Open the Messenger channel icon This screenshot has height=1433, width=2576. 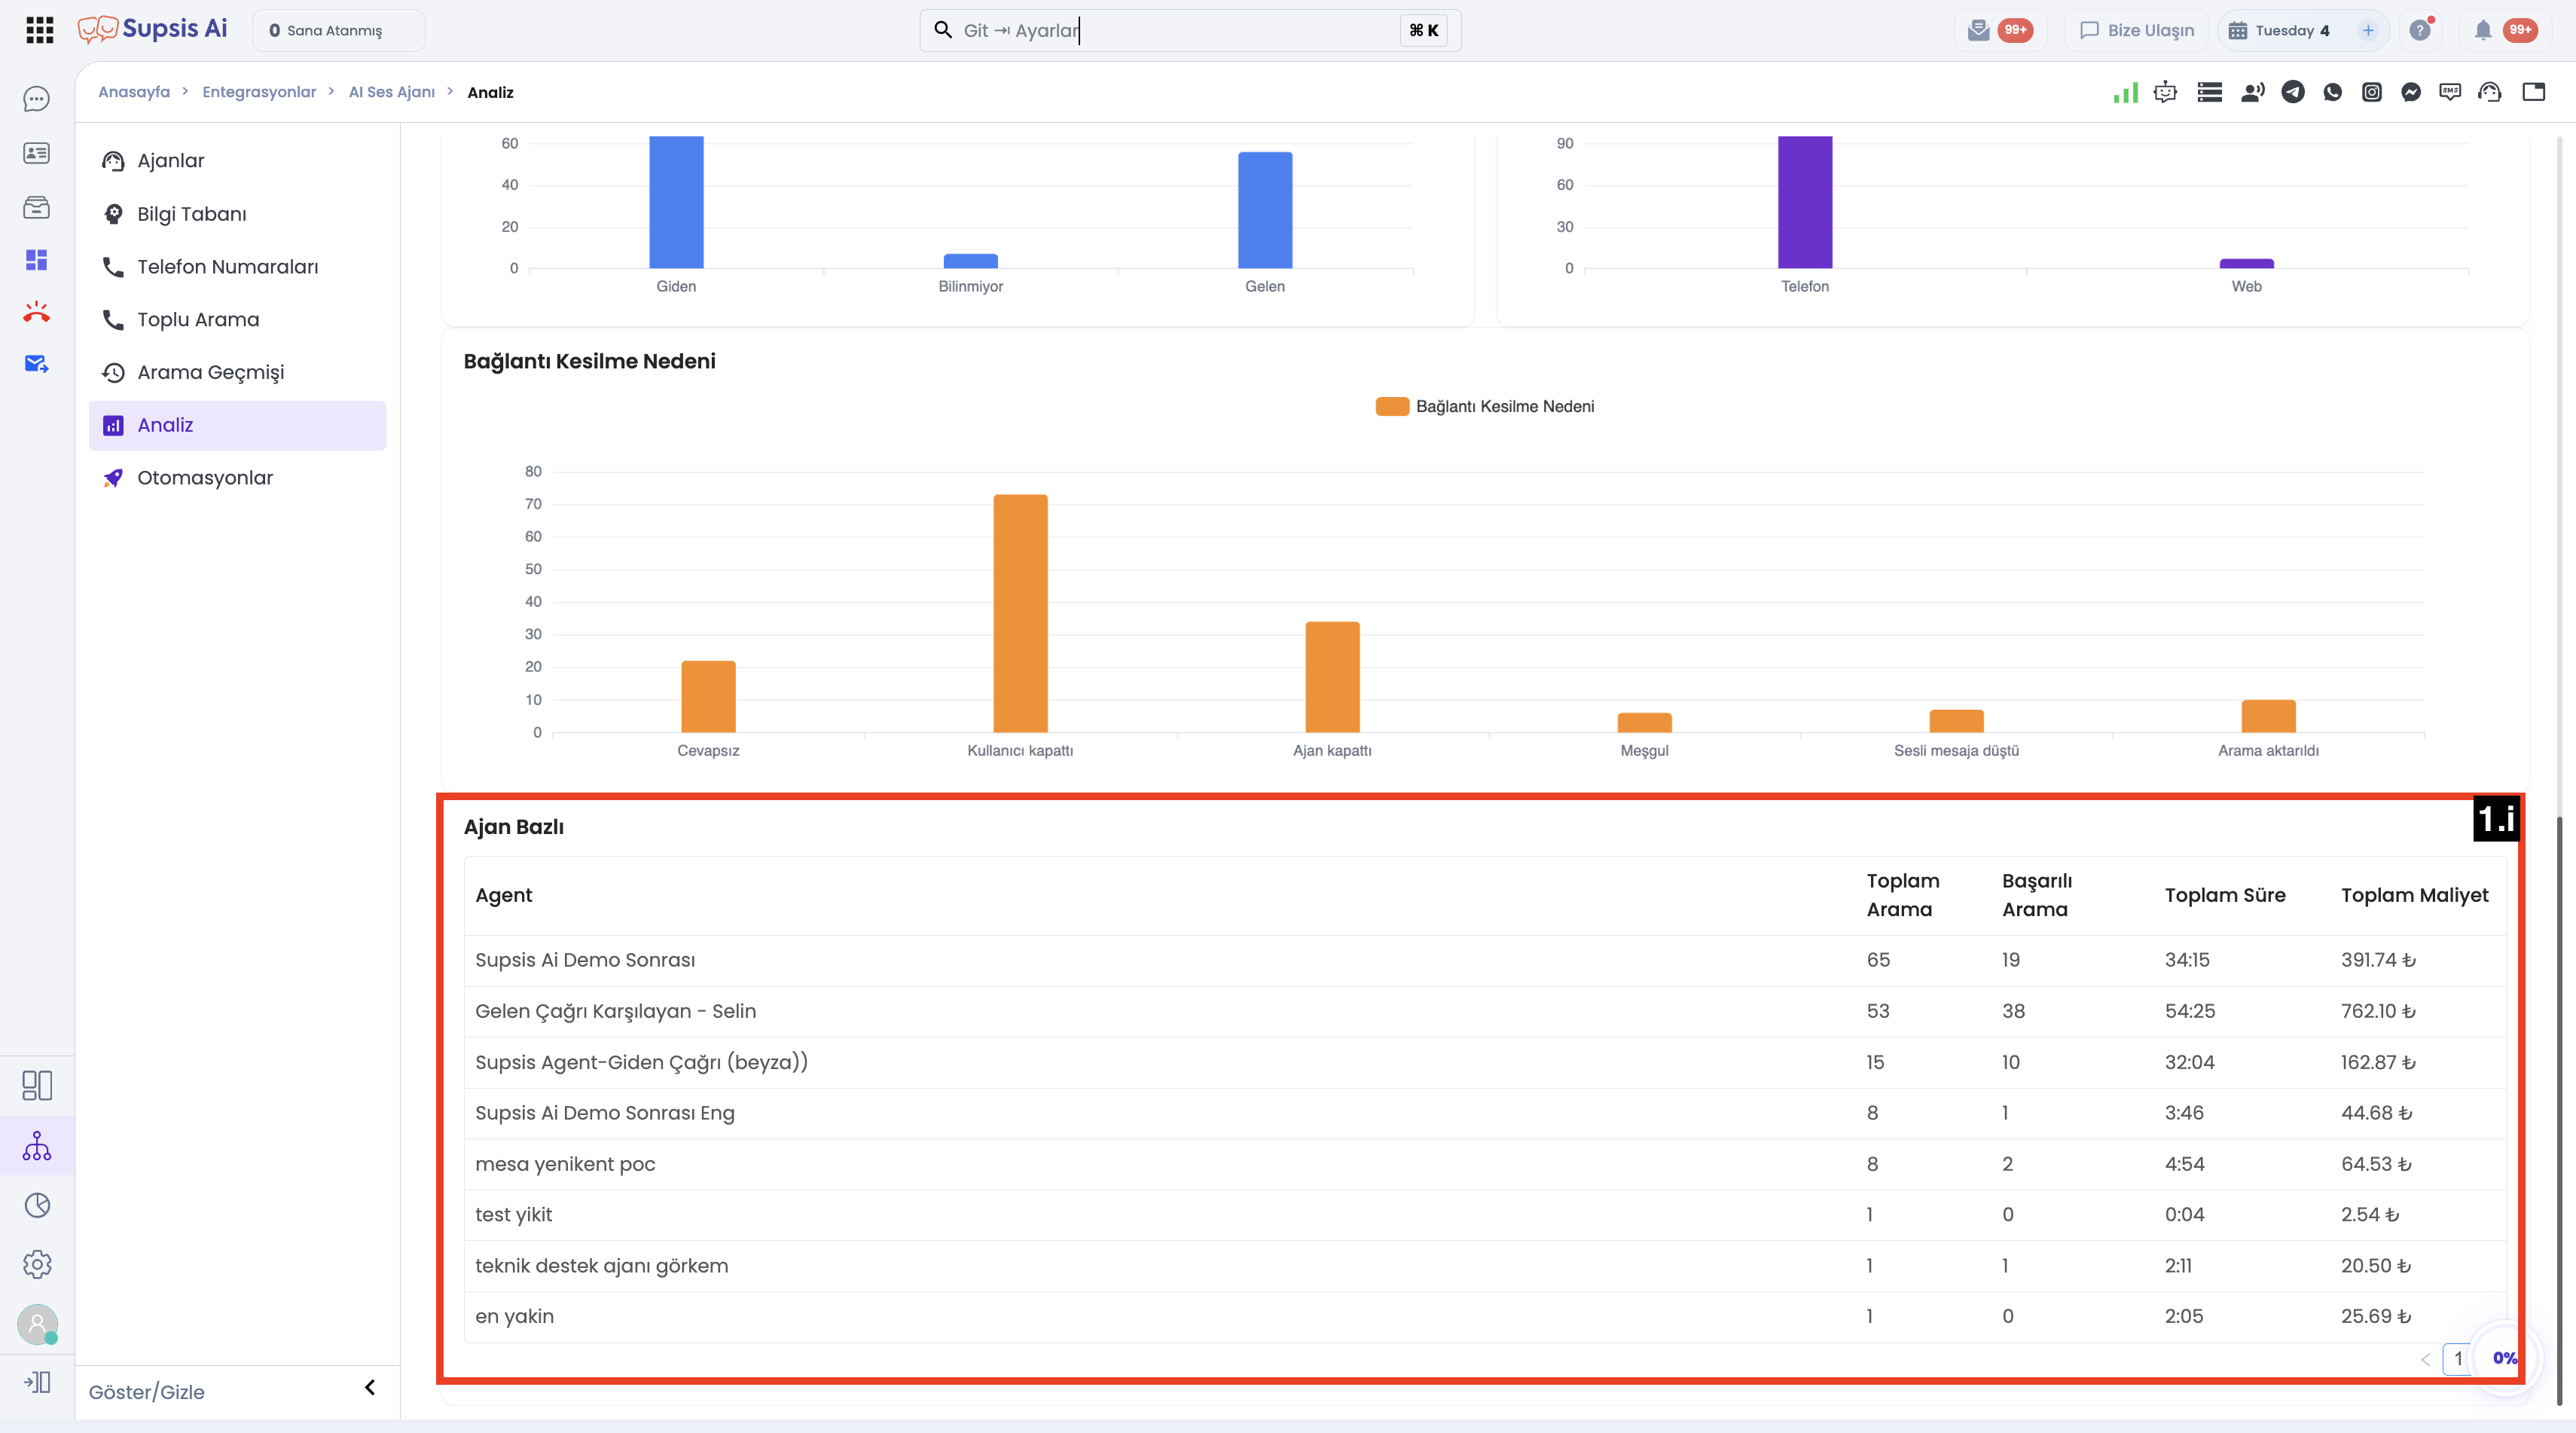coord(2411,92)
